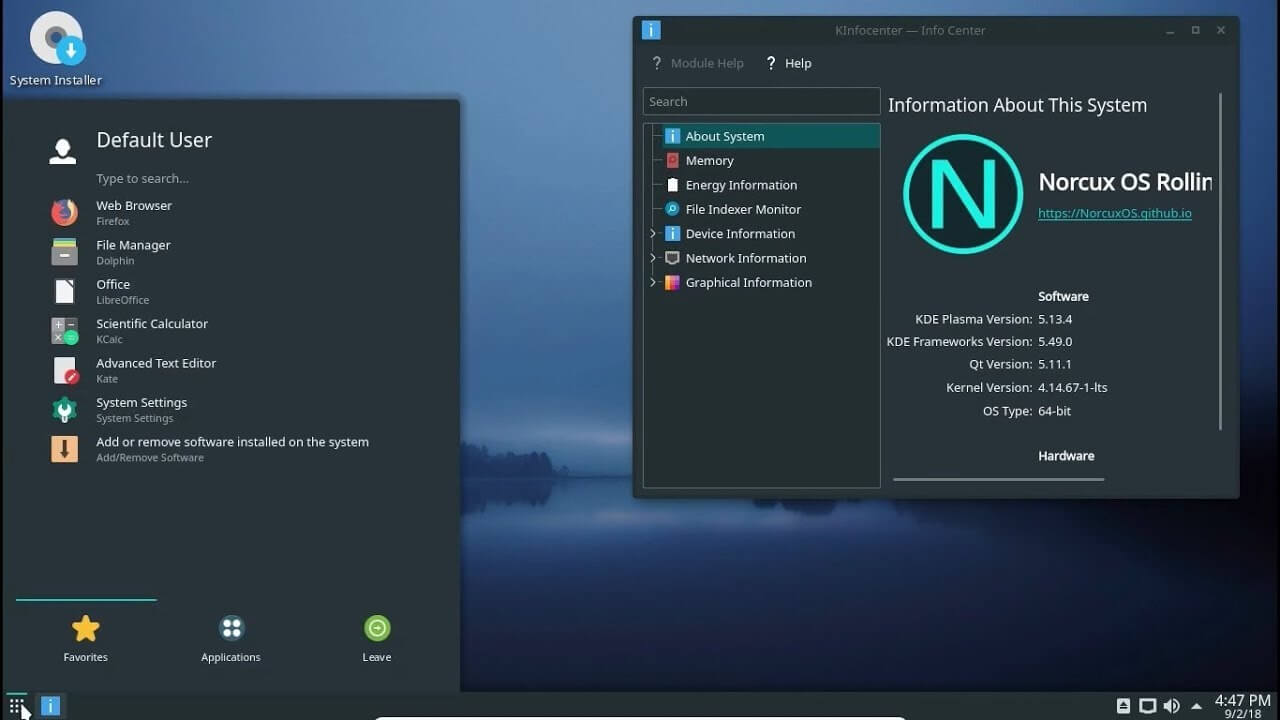Click the Kernel Version value 4.14.67-1-lts
The width and height of the screenshot is (1280, 720).
point(1073,388)
